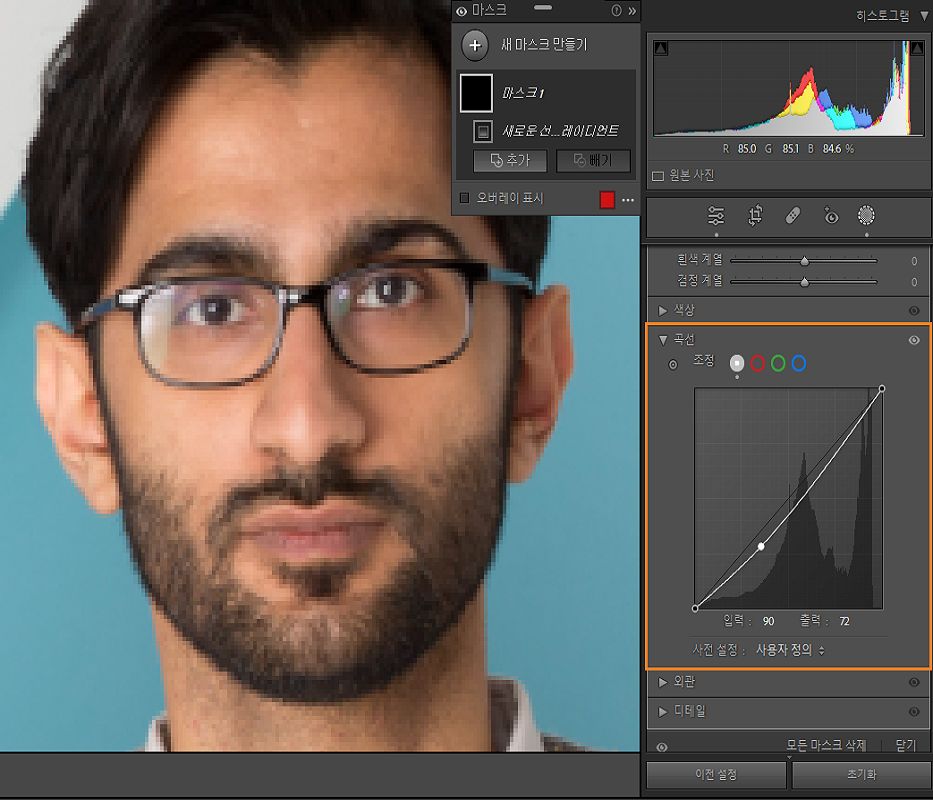This screenshot has width=933, height=800.
Task: Toggle visibility eye of 디테일 section
Action: [914, 712]
